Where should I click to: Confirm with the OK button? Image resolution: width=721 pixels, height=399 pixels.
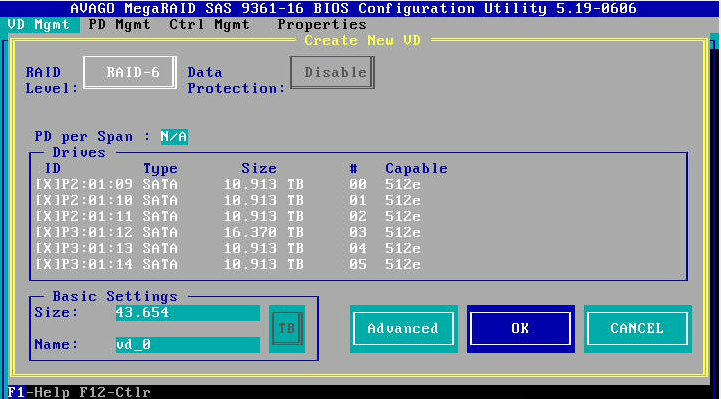(x=521, y=329)
